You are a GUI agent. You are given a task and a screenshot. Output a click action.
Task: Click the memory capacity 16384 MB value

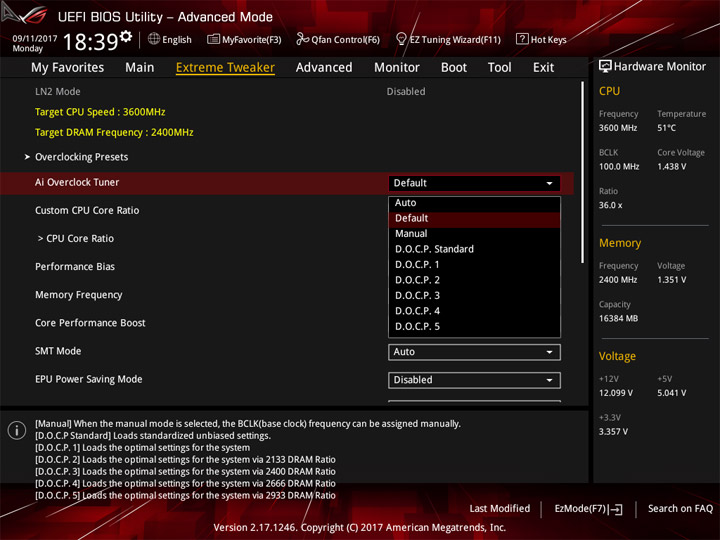(x=619, y=319)
